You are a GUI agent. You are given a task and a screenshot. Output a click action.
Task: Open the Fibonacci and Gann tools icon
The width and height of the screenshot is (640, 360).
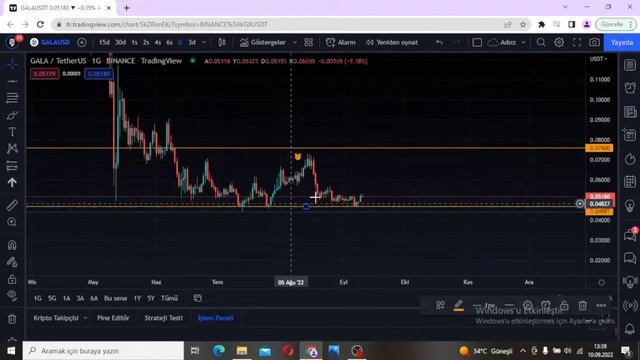coord(12,98)
